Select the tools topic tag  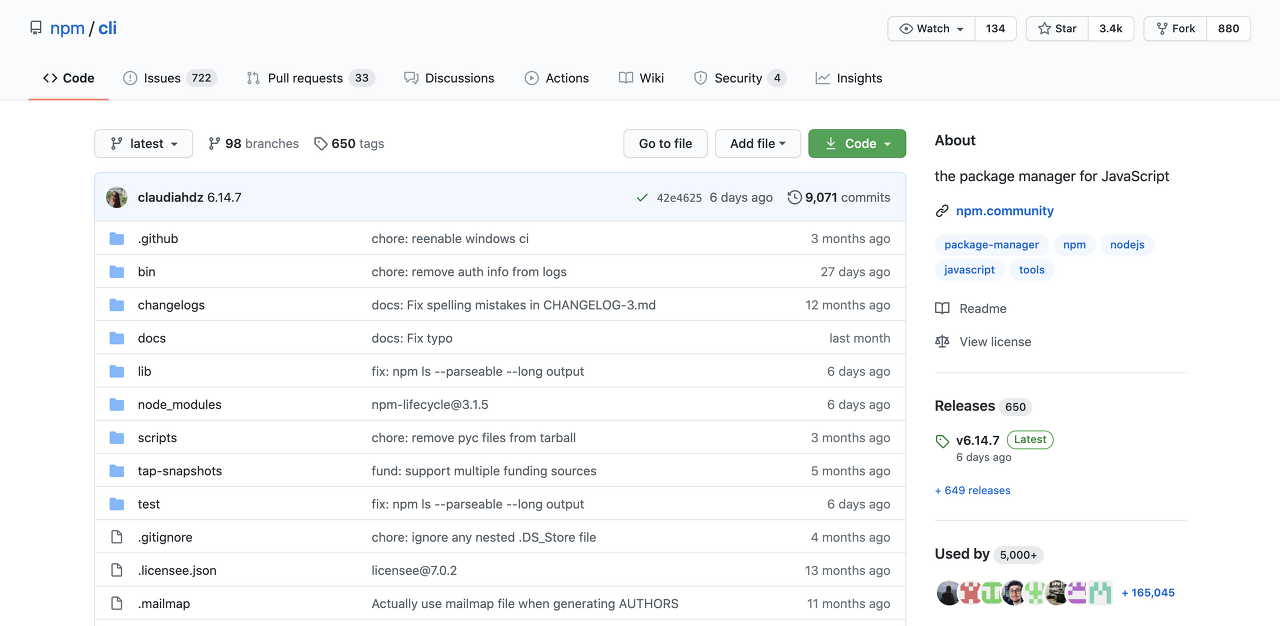tap(1032, 270)
